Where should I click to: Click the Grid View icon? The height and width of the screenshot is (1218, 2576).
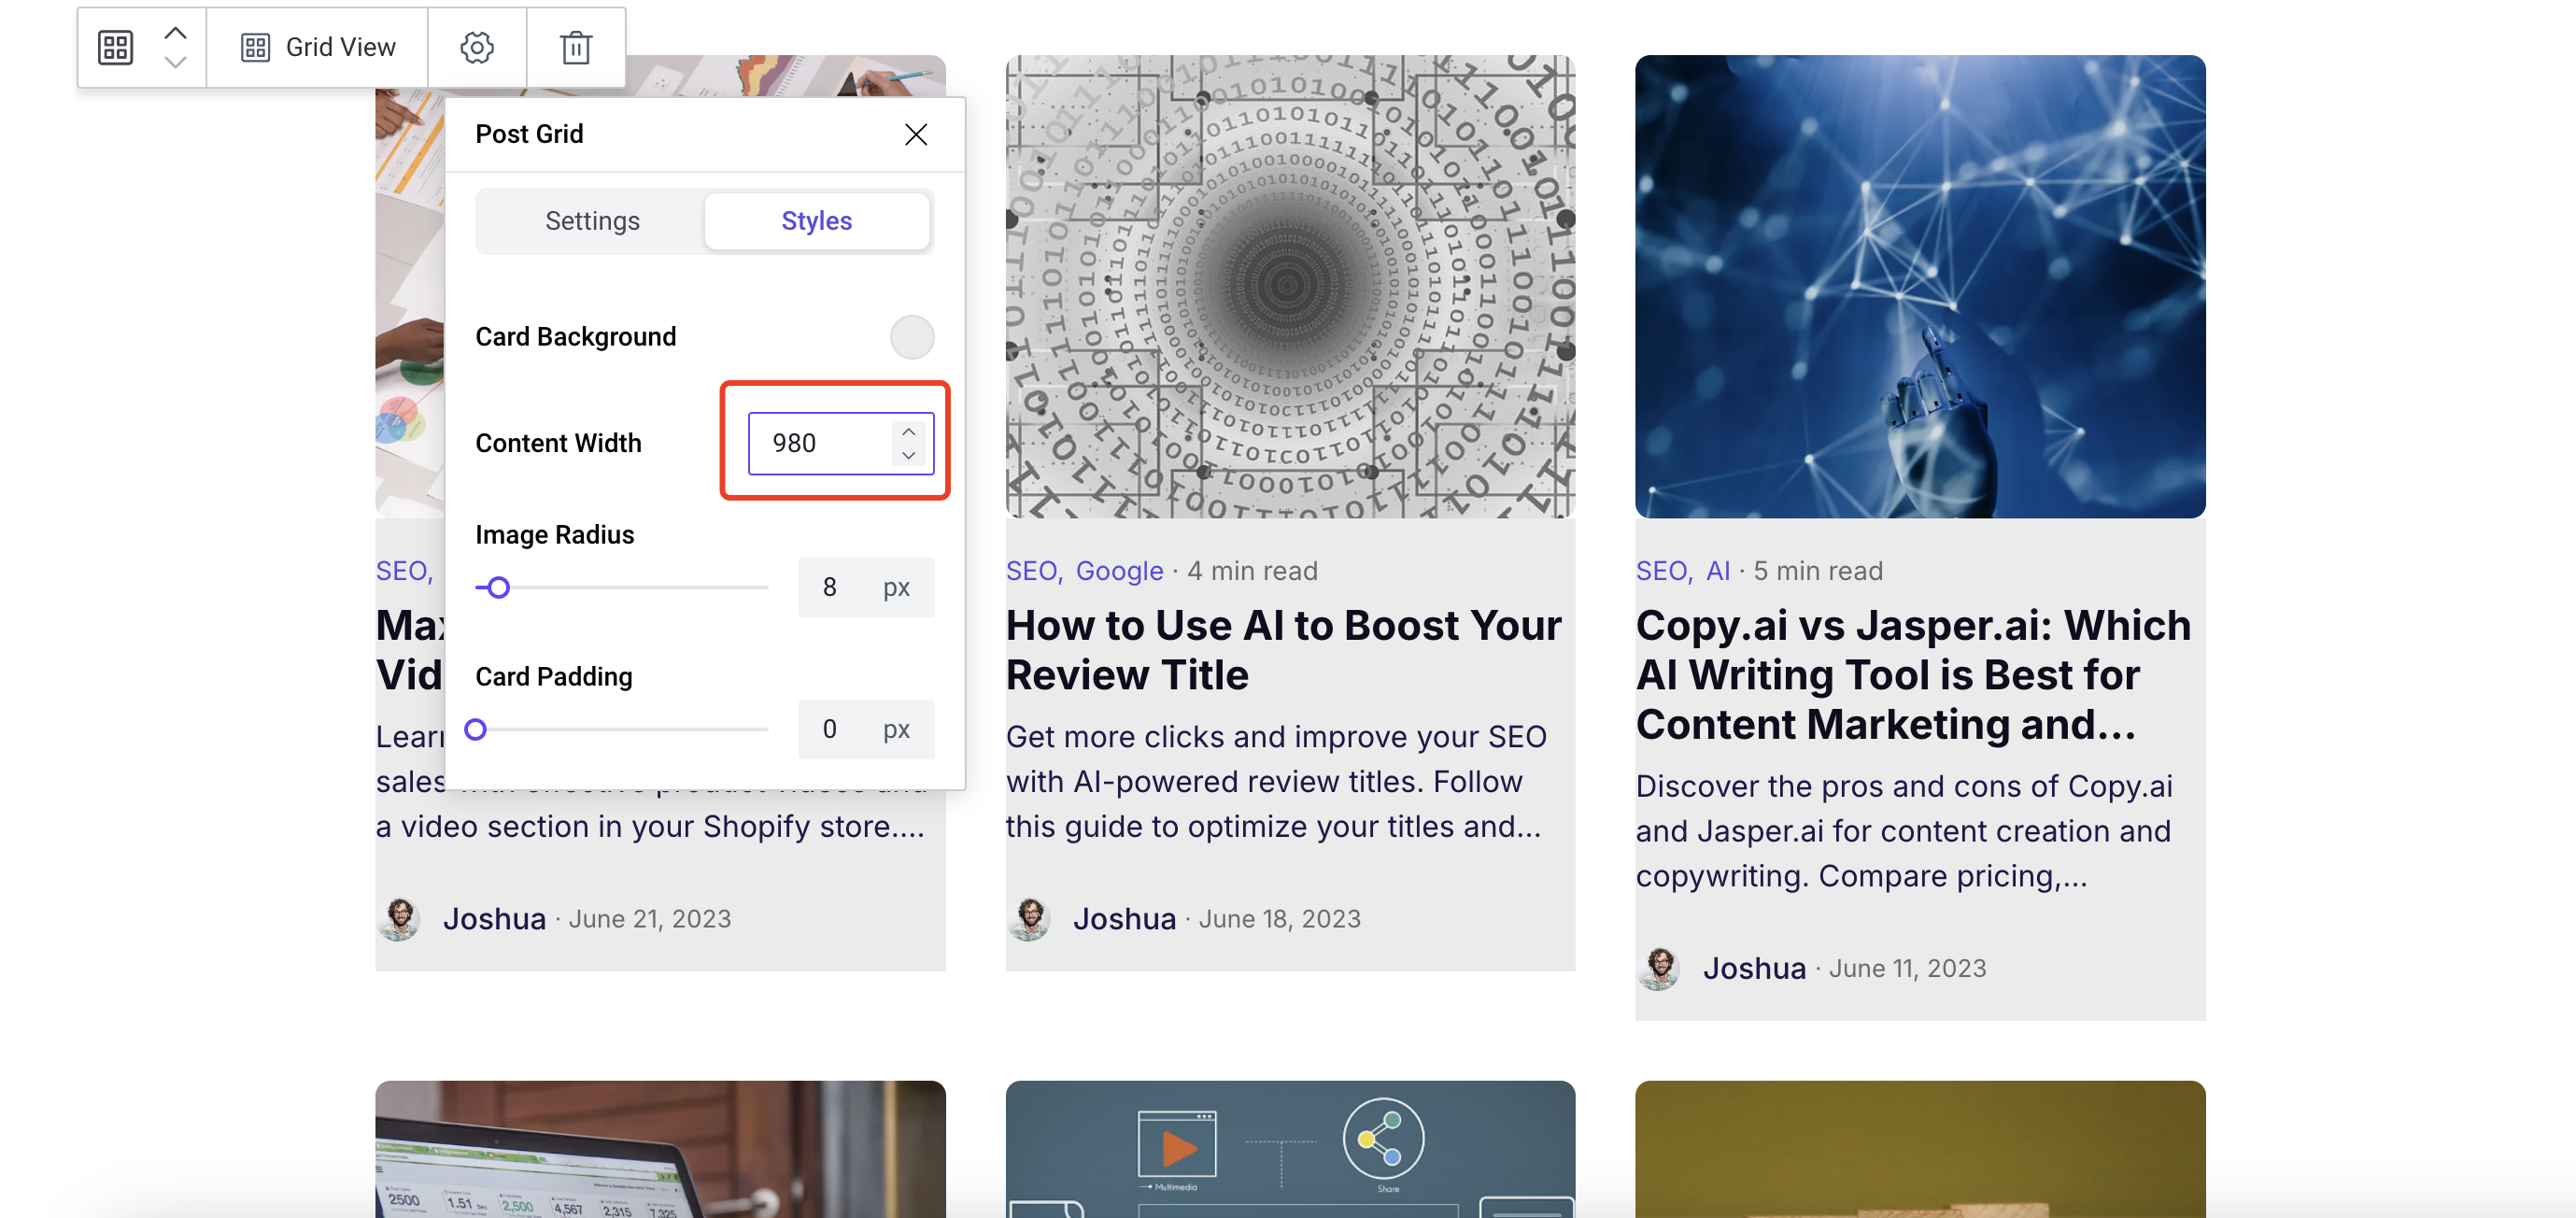[255, 45]
